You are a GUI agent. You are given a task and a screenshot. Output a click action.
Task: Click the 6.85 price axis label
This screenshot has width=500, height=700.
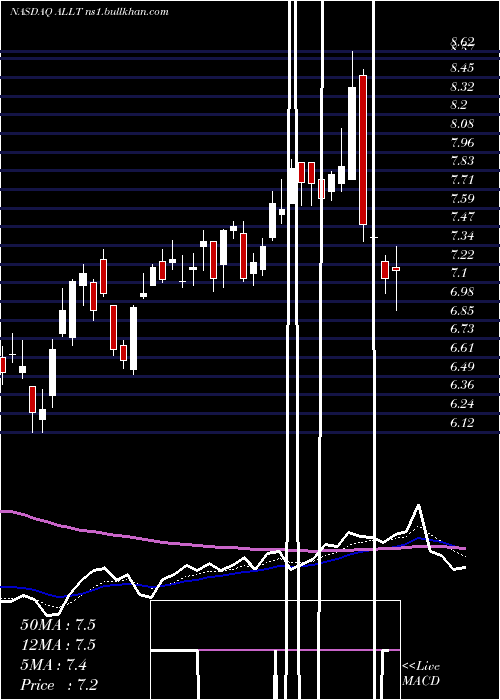pyautogui.click(x=462, y=310)
